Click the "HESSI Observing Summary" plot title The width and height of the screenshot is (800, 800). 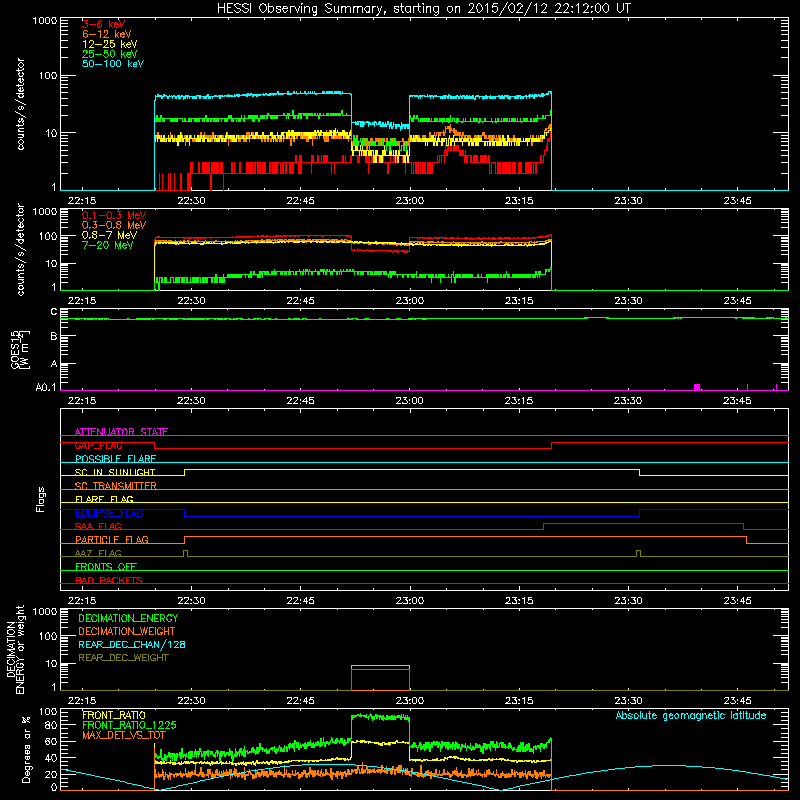coord(424,9)
